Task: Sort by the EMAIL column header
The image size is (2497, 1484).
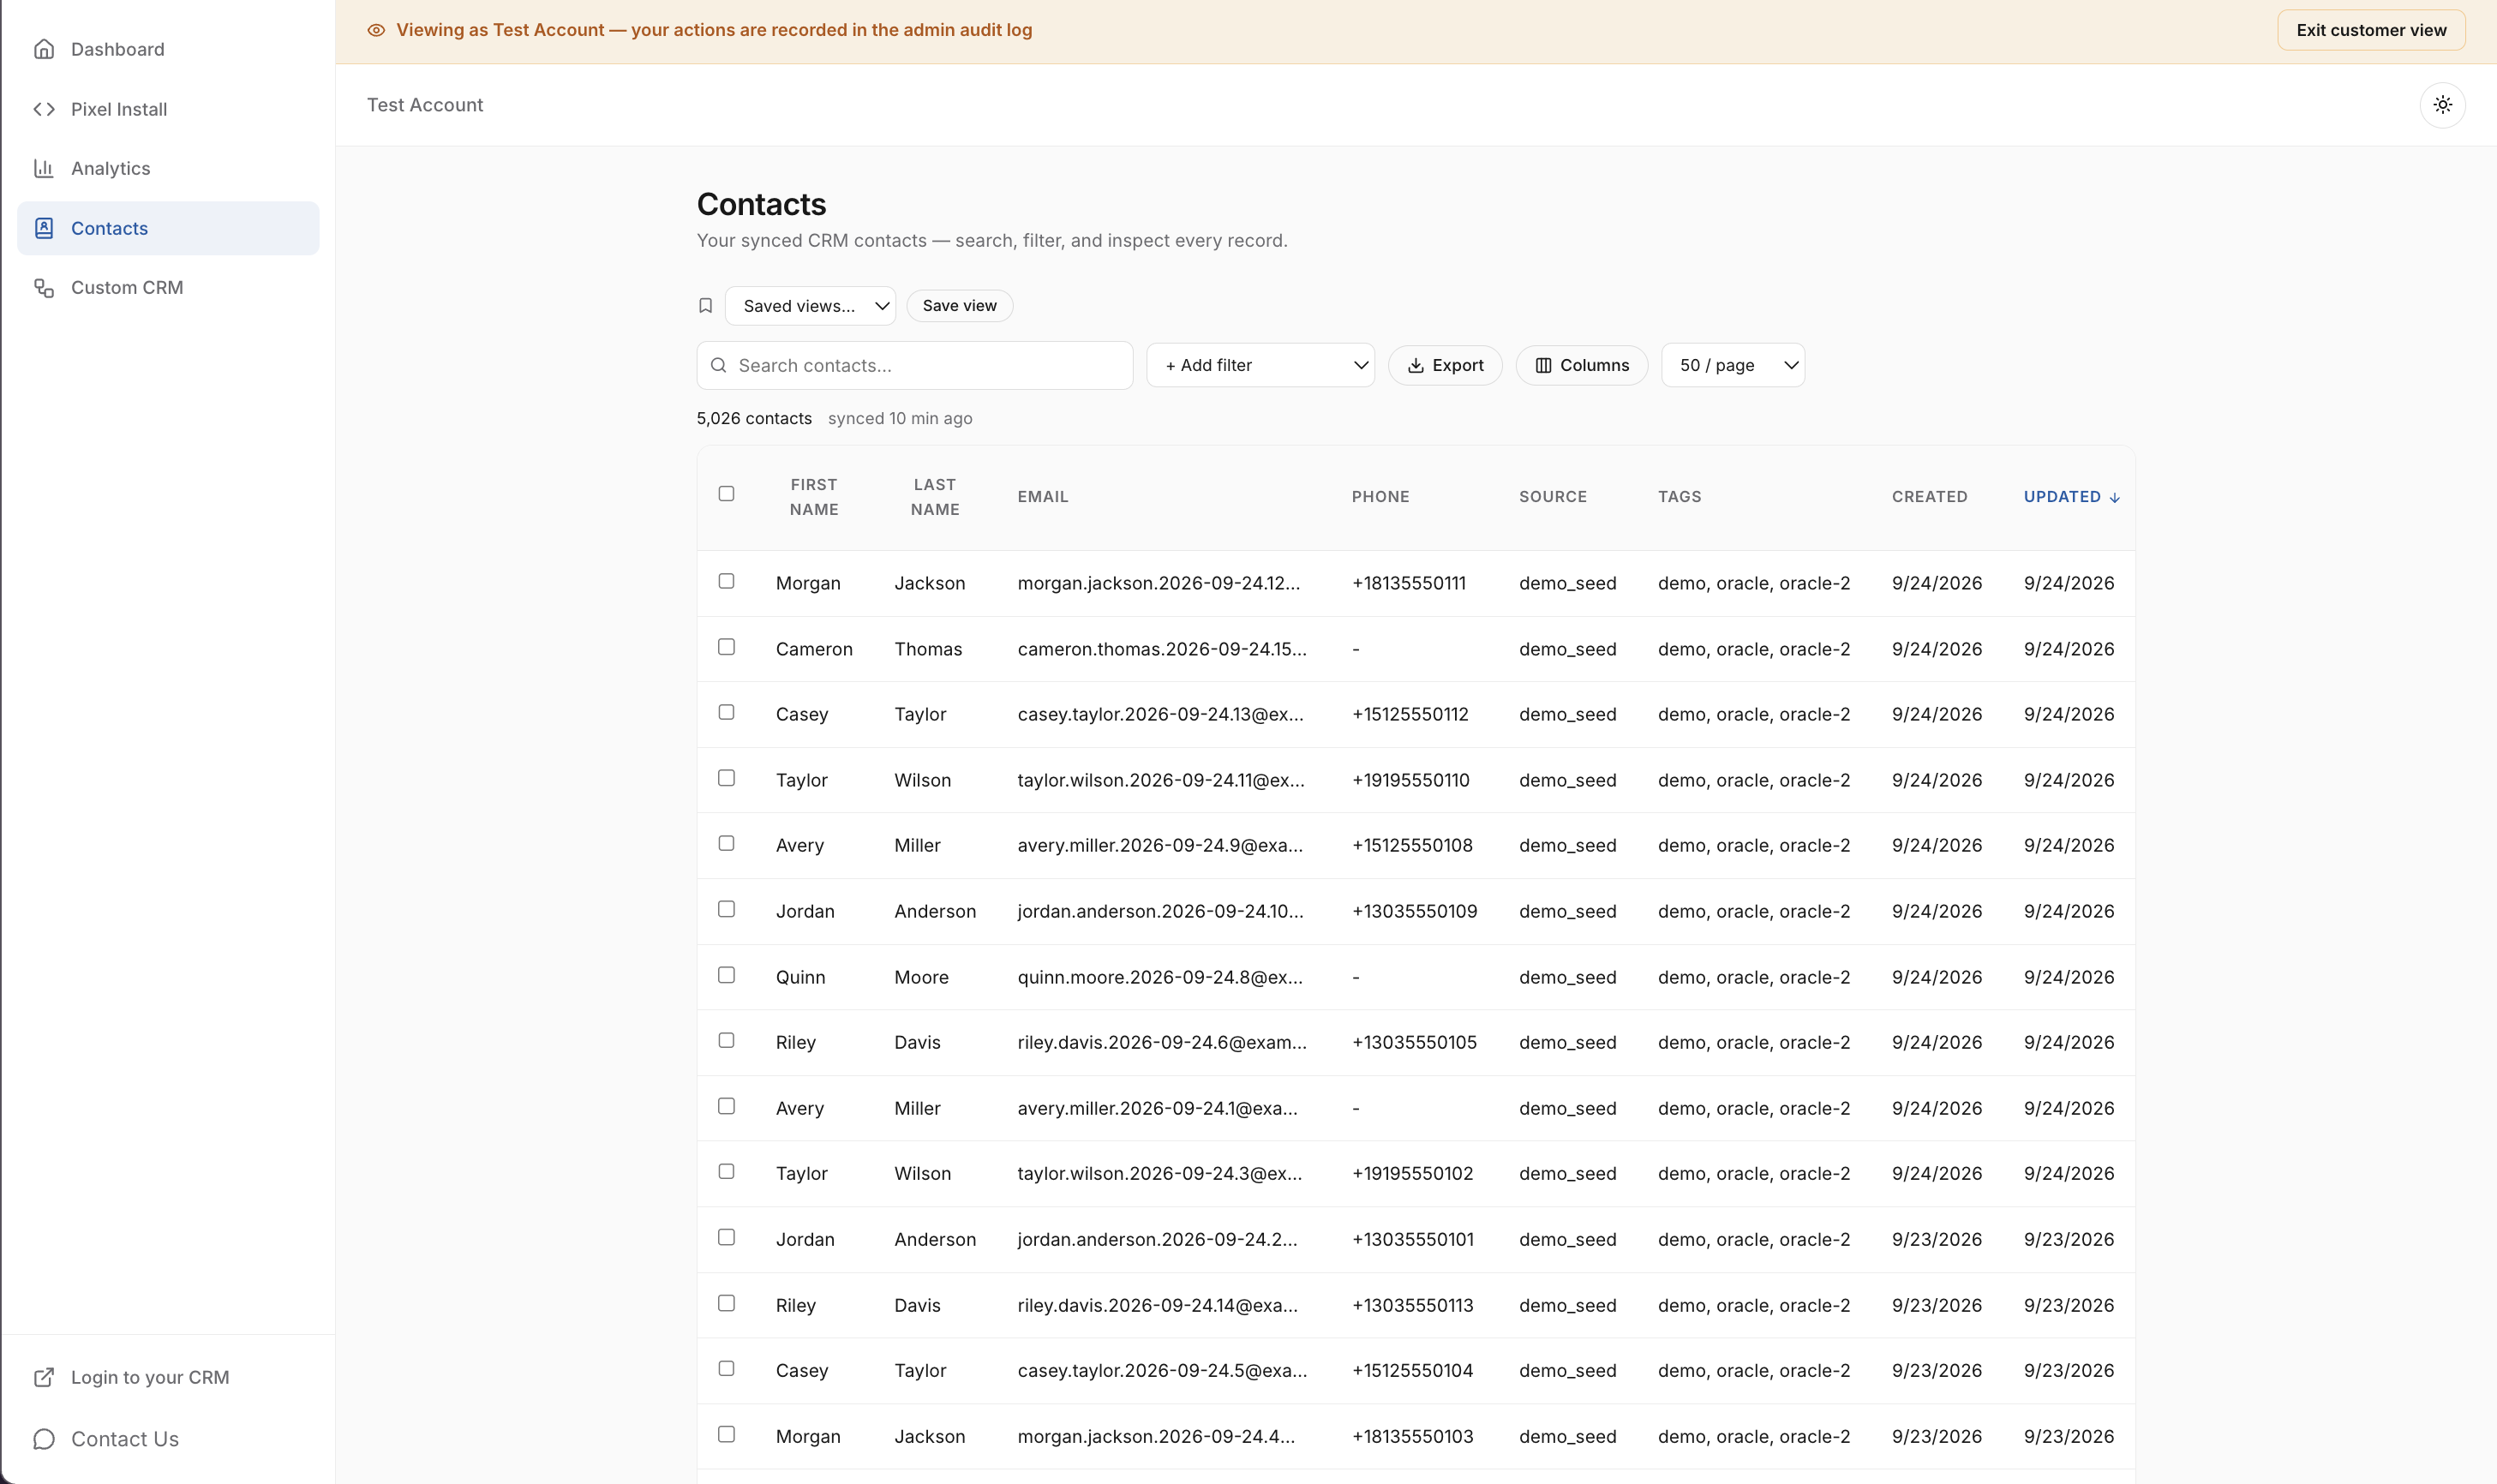Action: click(x=1043, y=497)
